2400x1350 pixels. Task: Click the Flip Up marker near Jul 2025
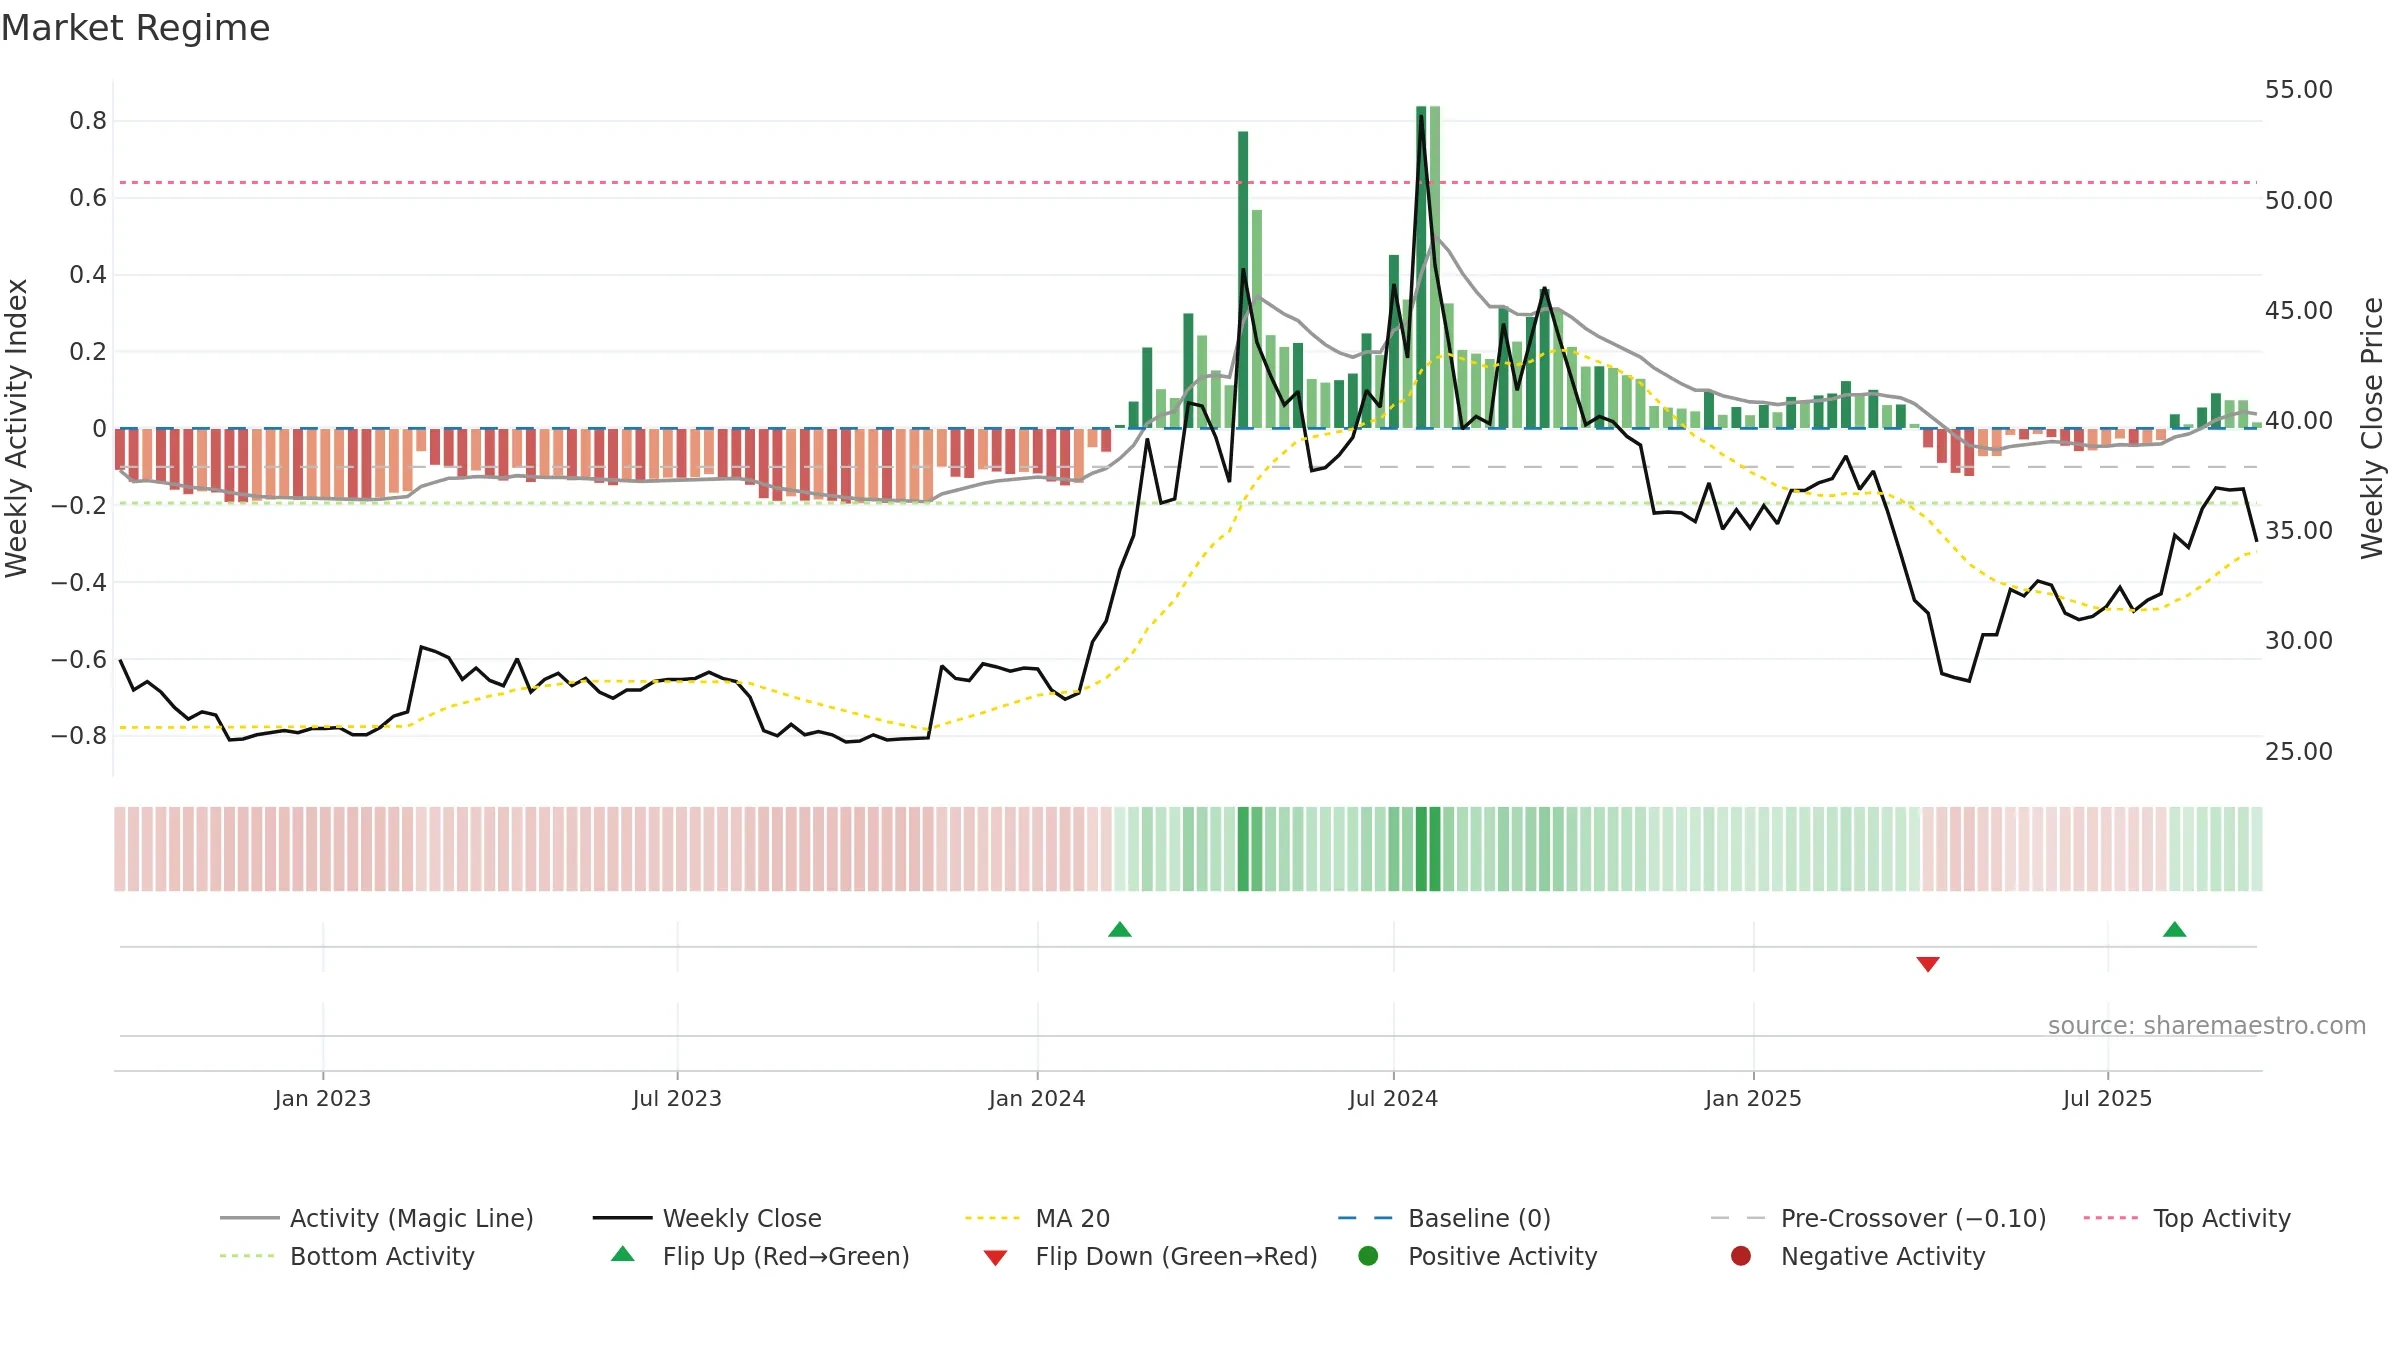coord(2175,930)
